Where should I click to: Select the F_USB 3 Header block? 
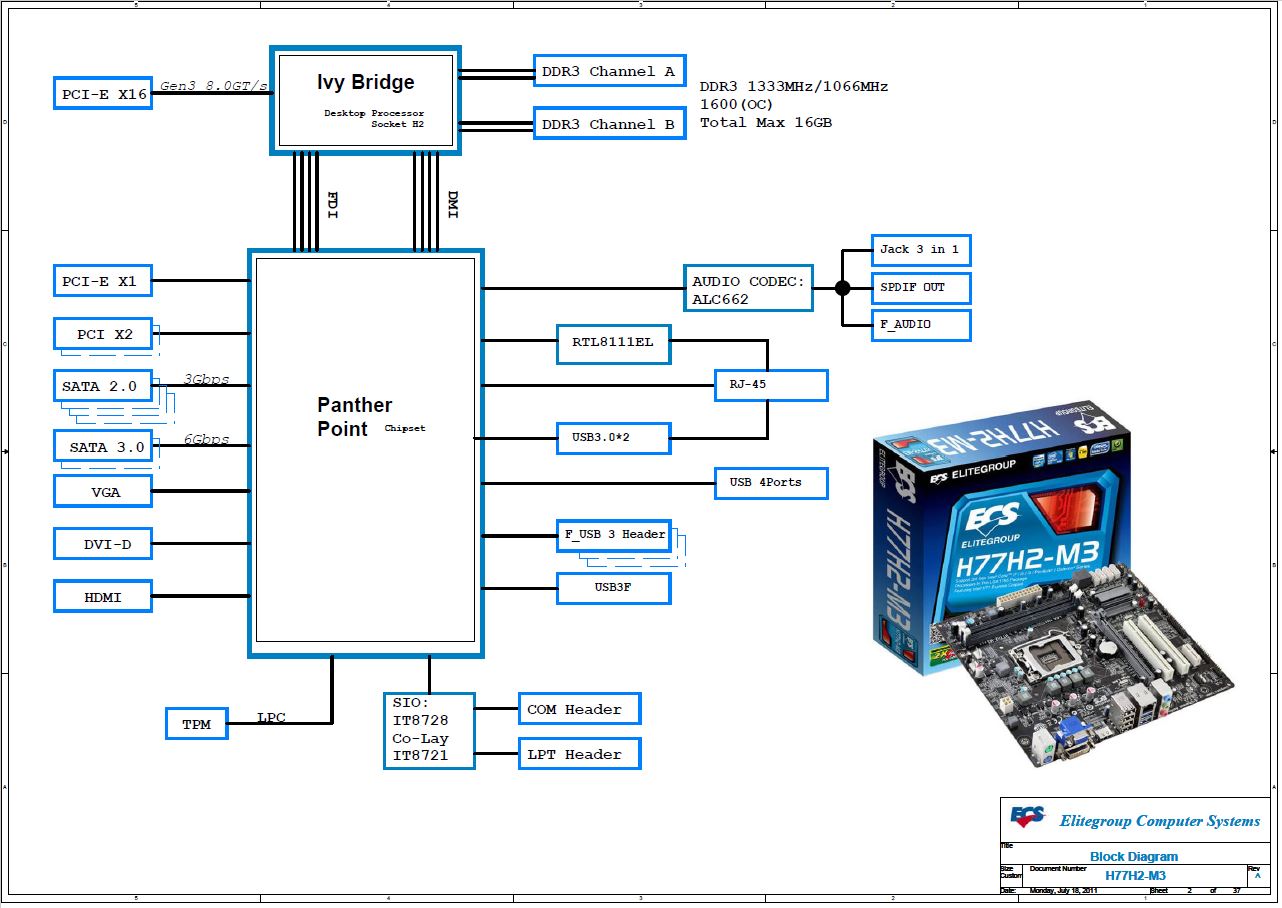pyautogui.click(x=613, y=535)
